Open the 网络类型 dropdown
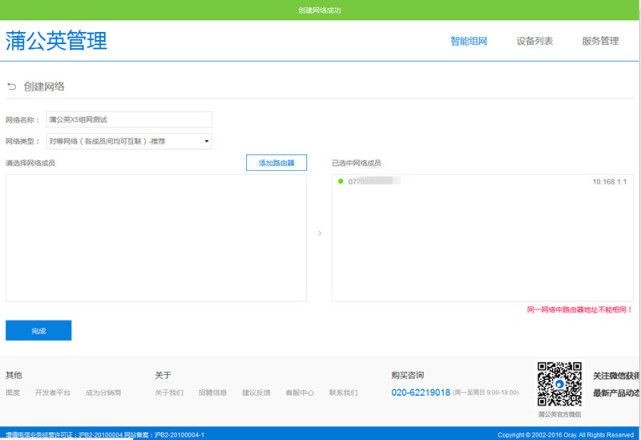Viewport: 641px width, 440px height. click(x=128, y=142)
